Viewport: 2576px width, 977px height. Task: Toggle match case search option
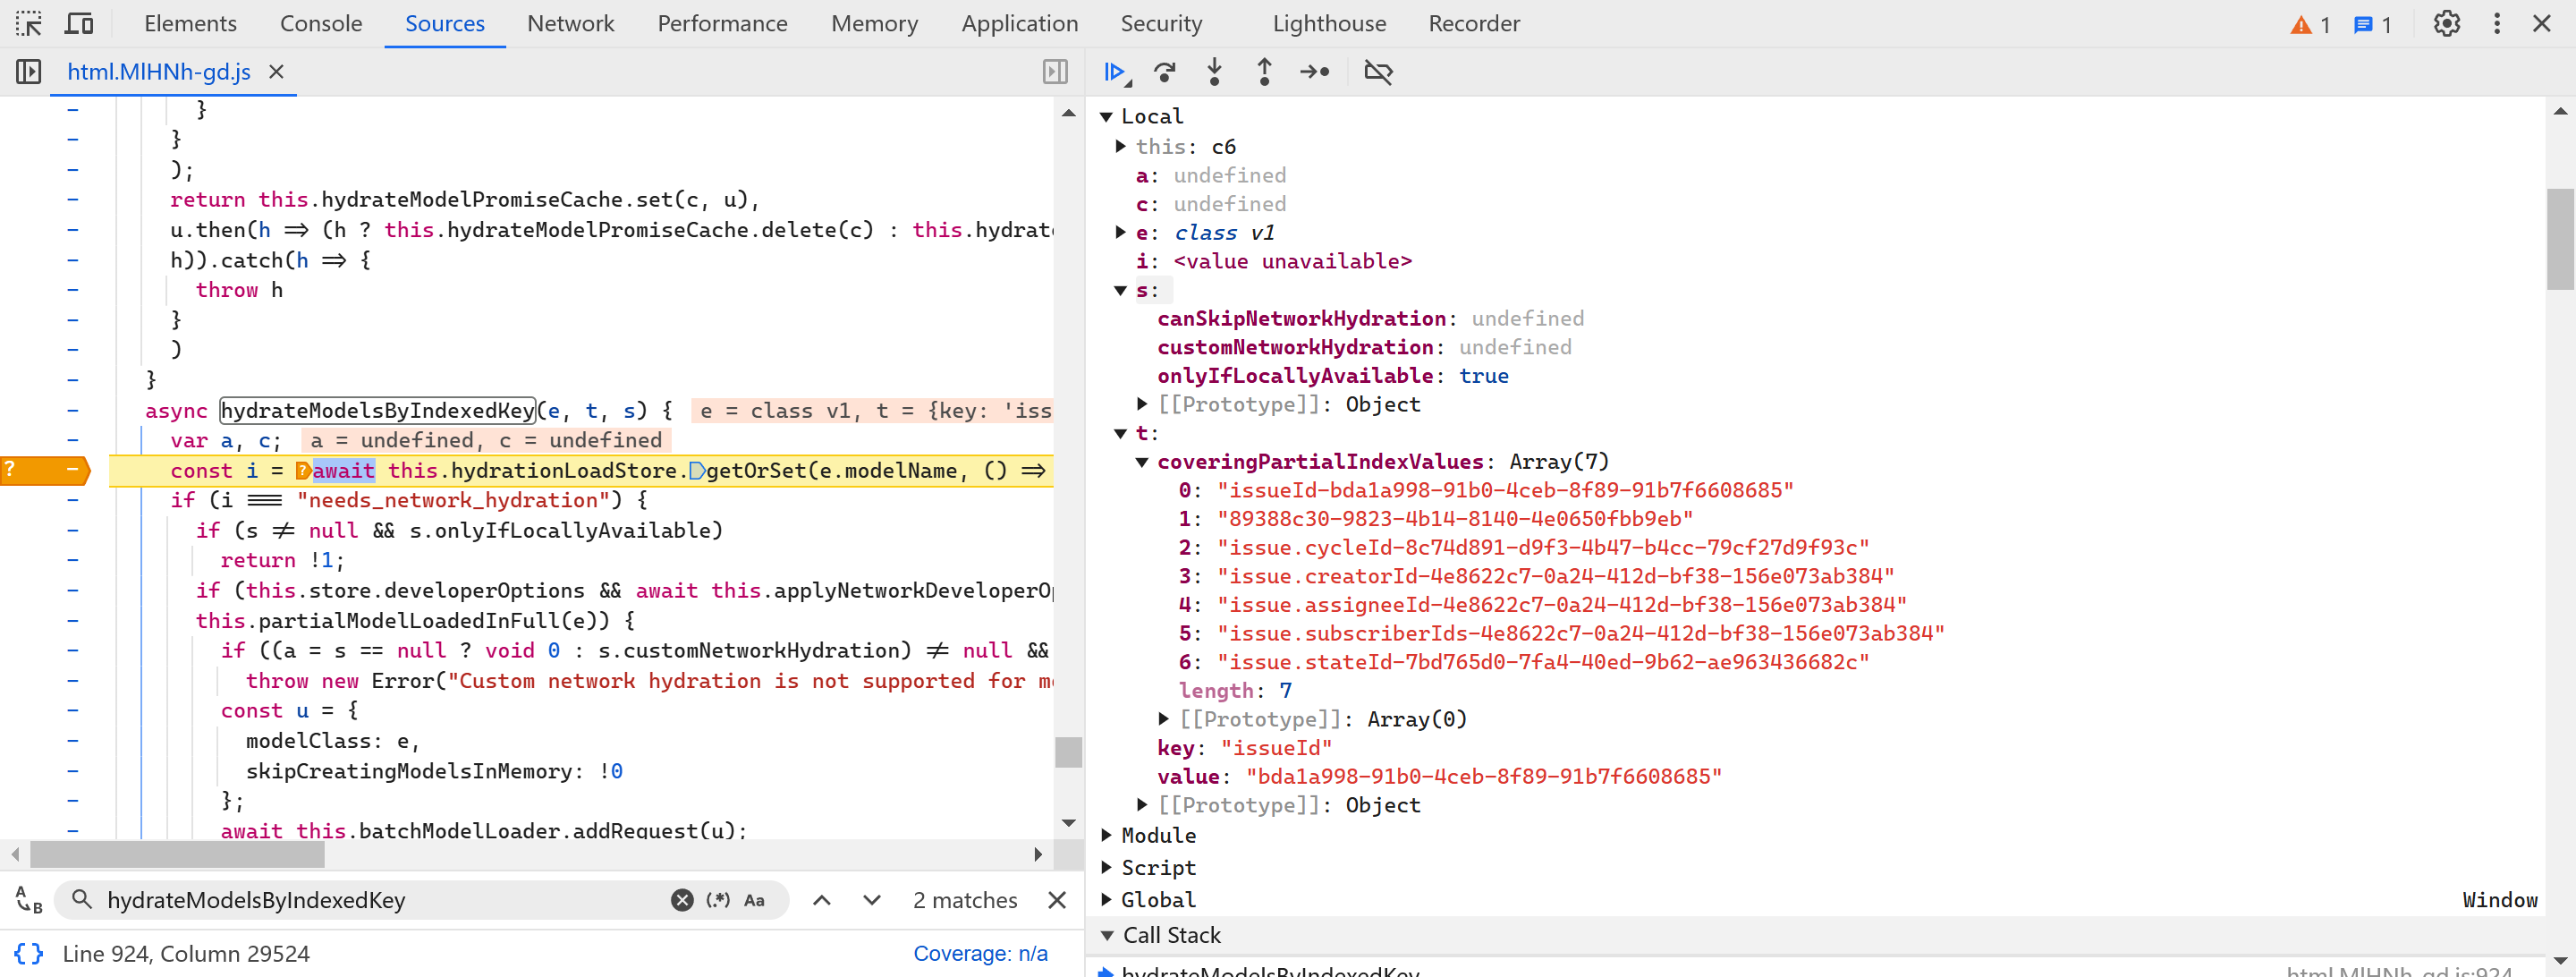[754, 900]
